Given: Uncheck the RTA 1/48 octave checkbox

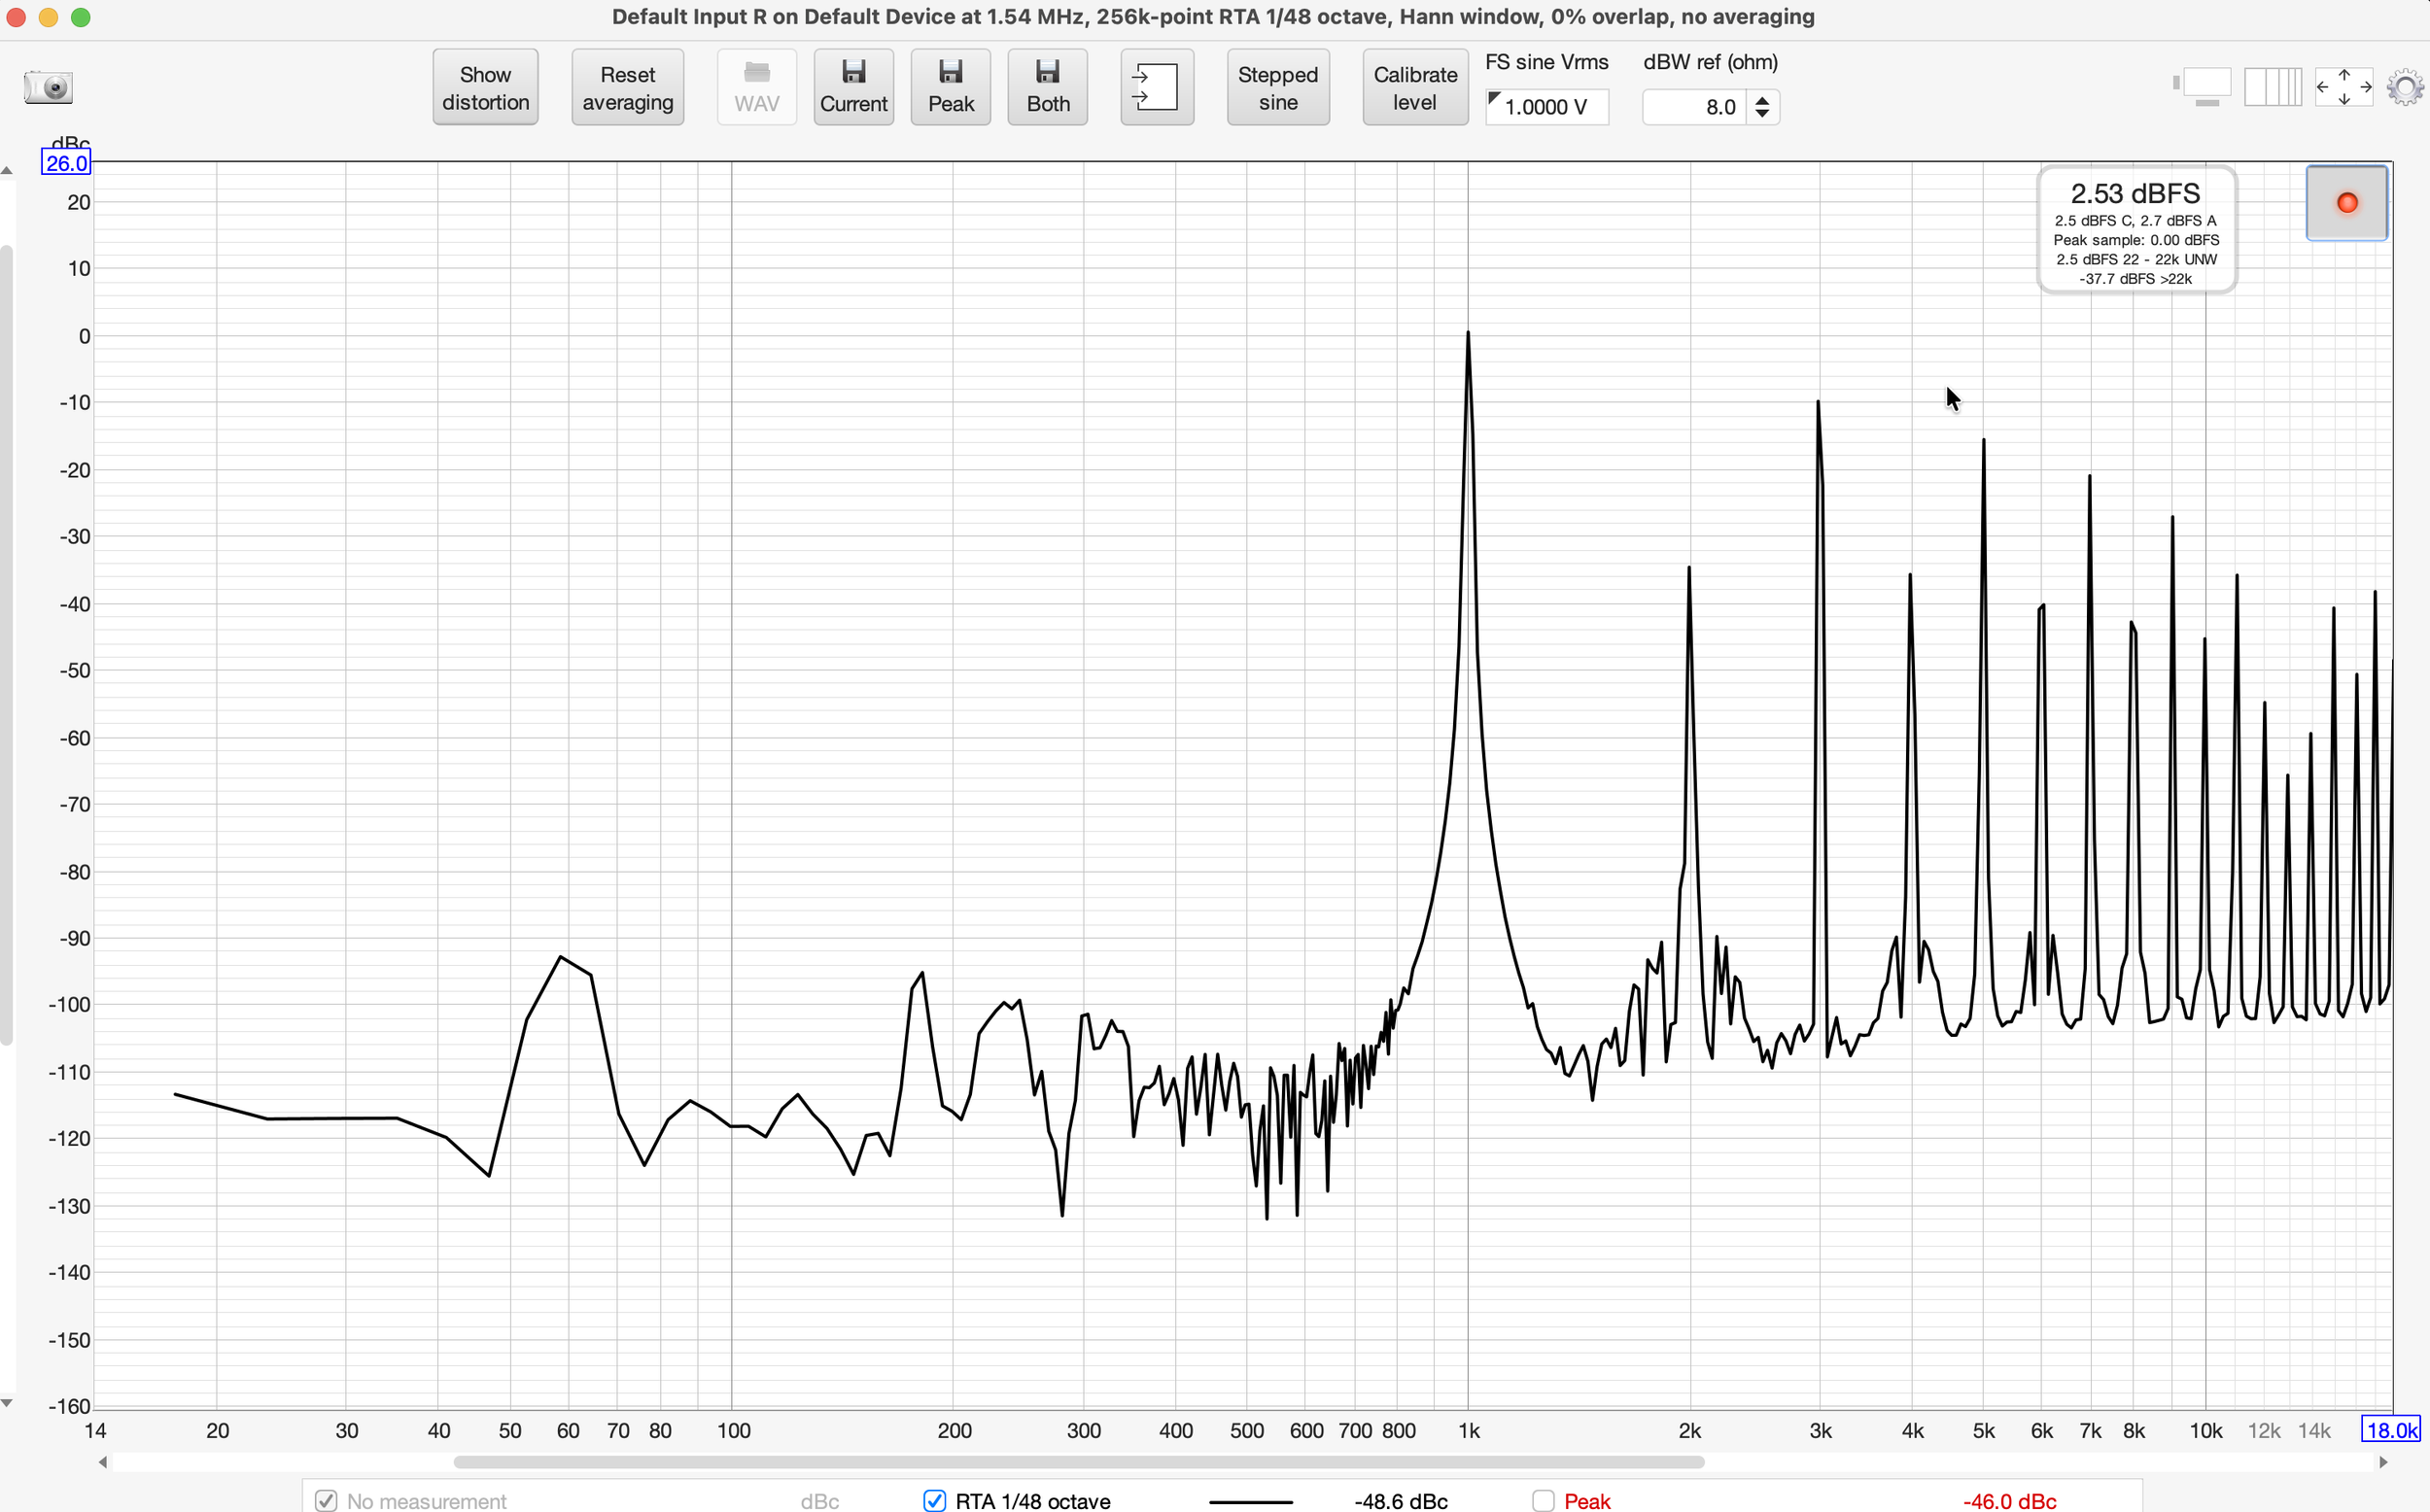Looking at the screenshot, I should [x=934, y=1500].
